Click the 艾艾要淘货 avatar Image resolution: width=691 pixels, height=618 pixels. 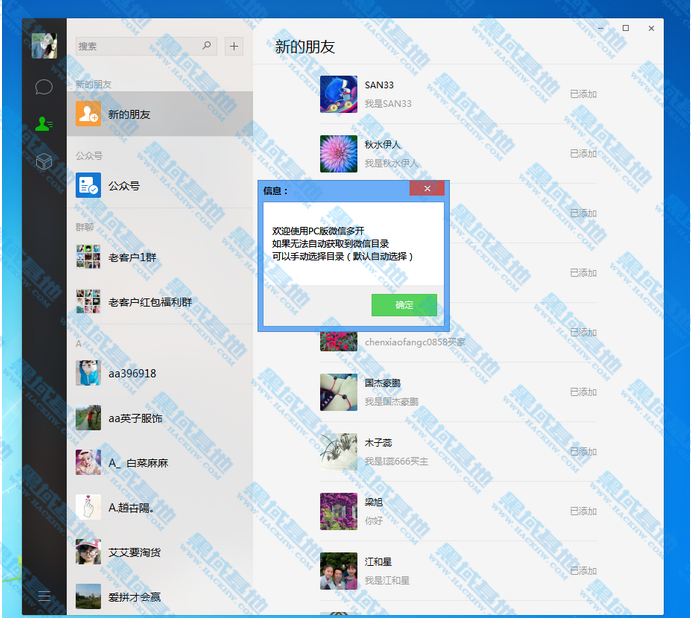click(88, 552)
